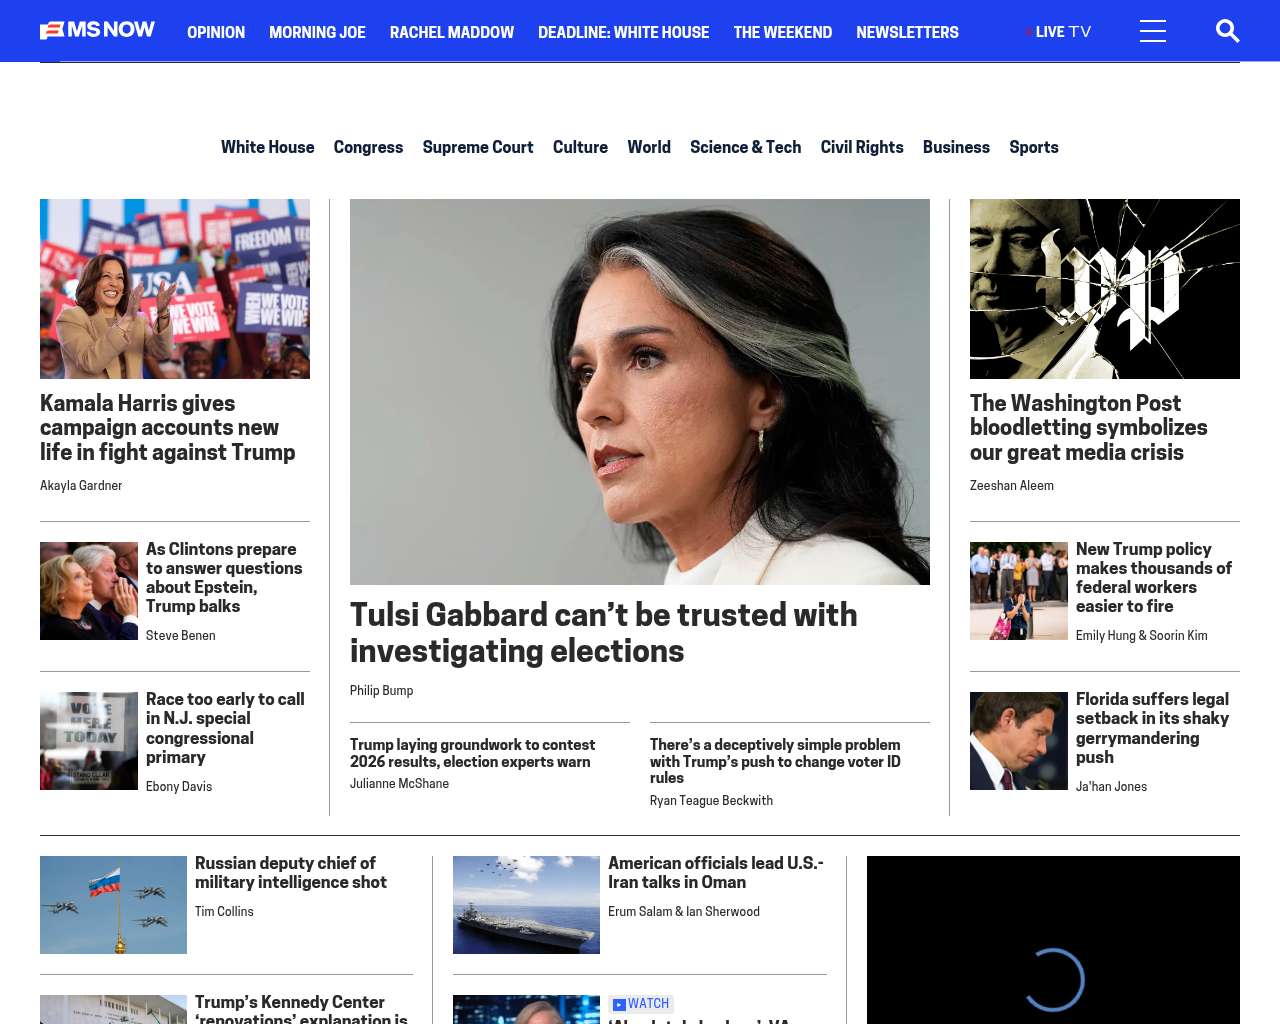This screenshot has width=1280, height=1024.
Task: Open Kamala Harris rally photo
Action: tap(175, 289)
